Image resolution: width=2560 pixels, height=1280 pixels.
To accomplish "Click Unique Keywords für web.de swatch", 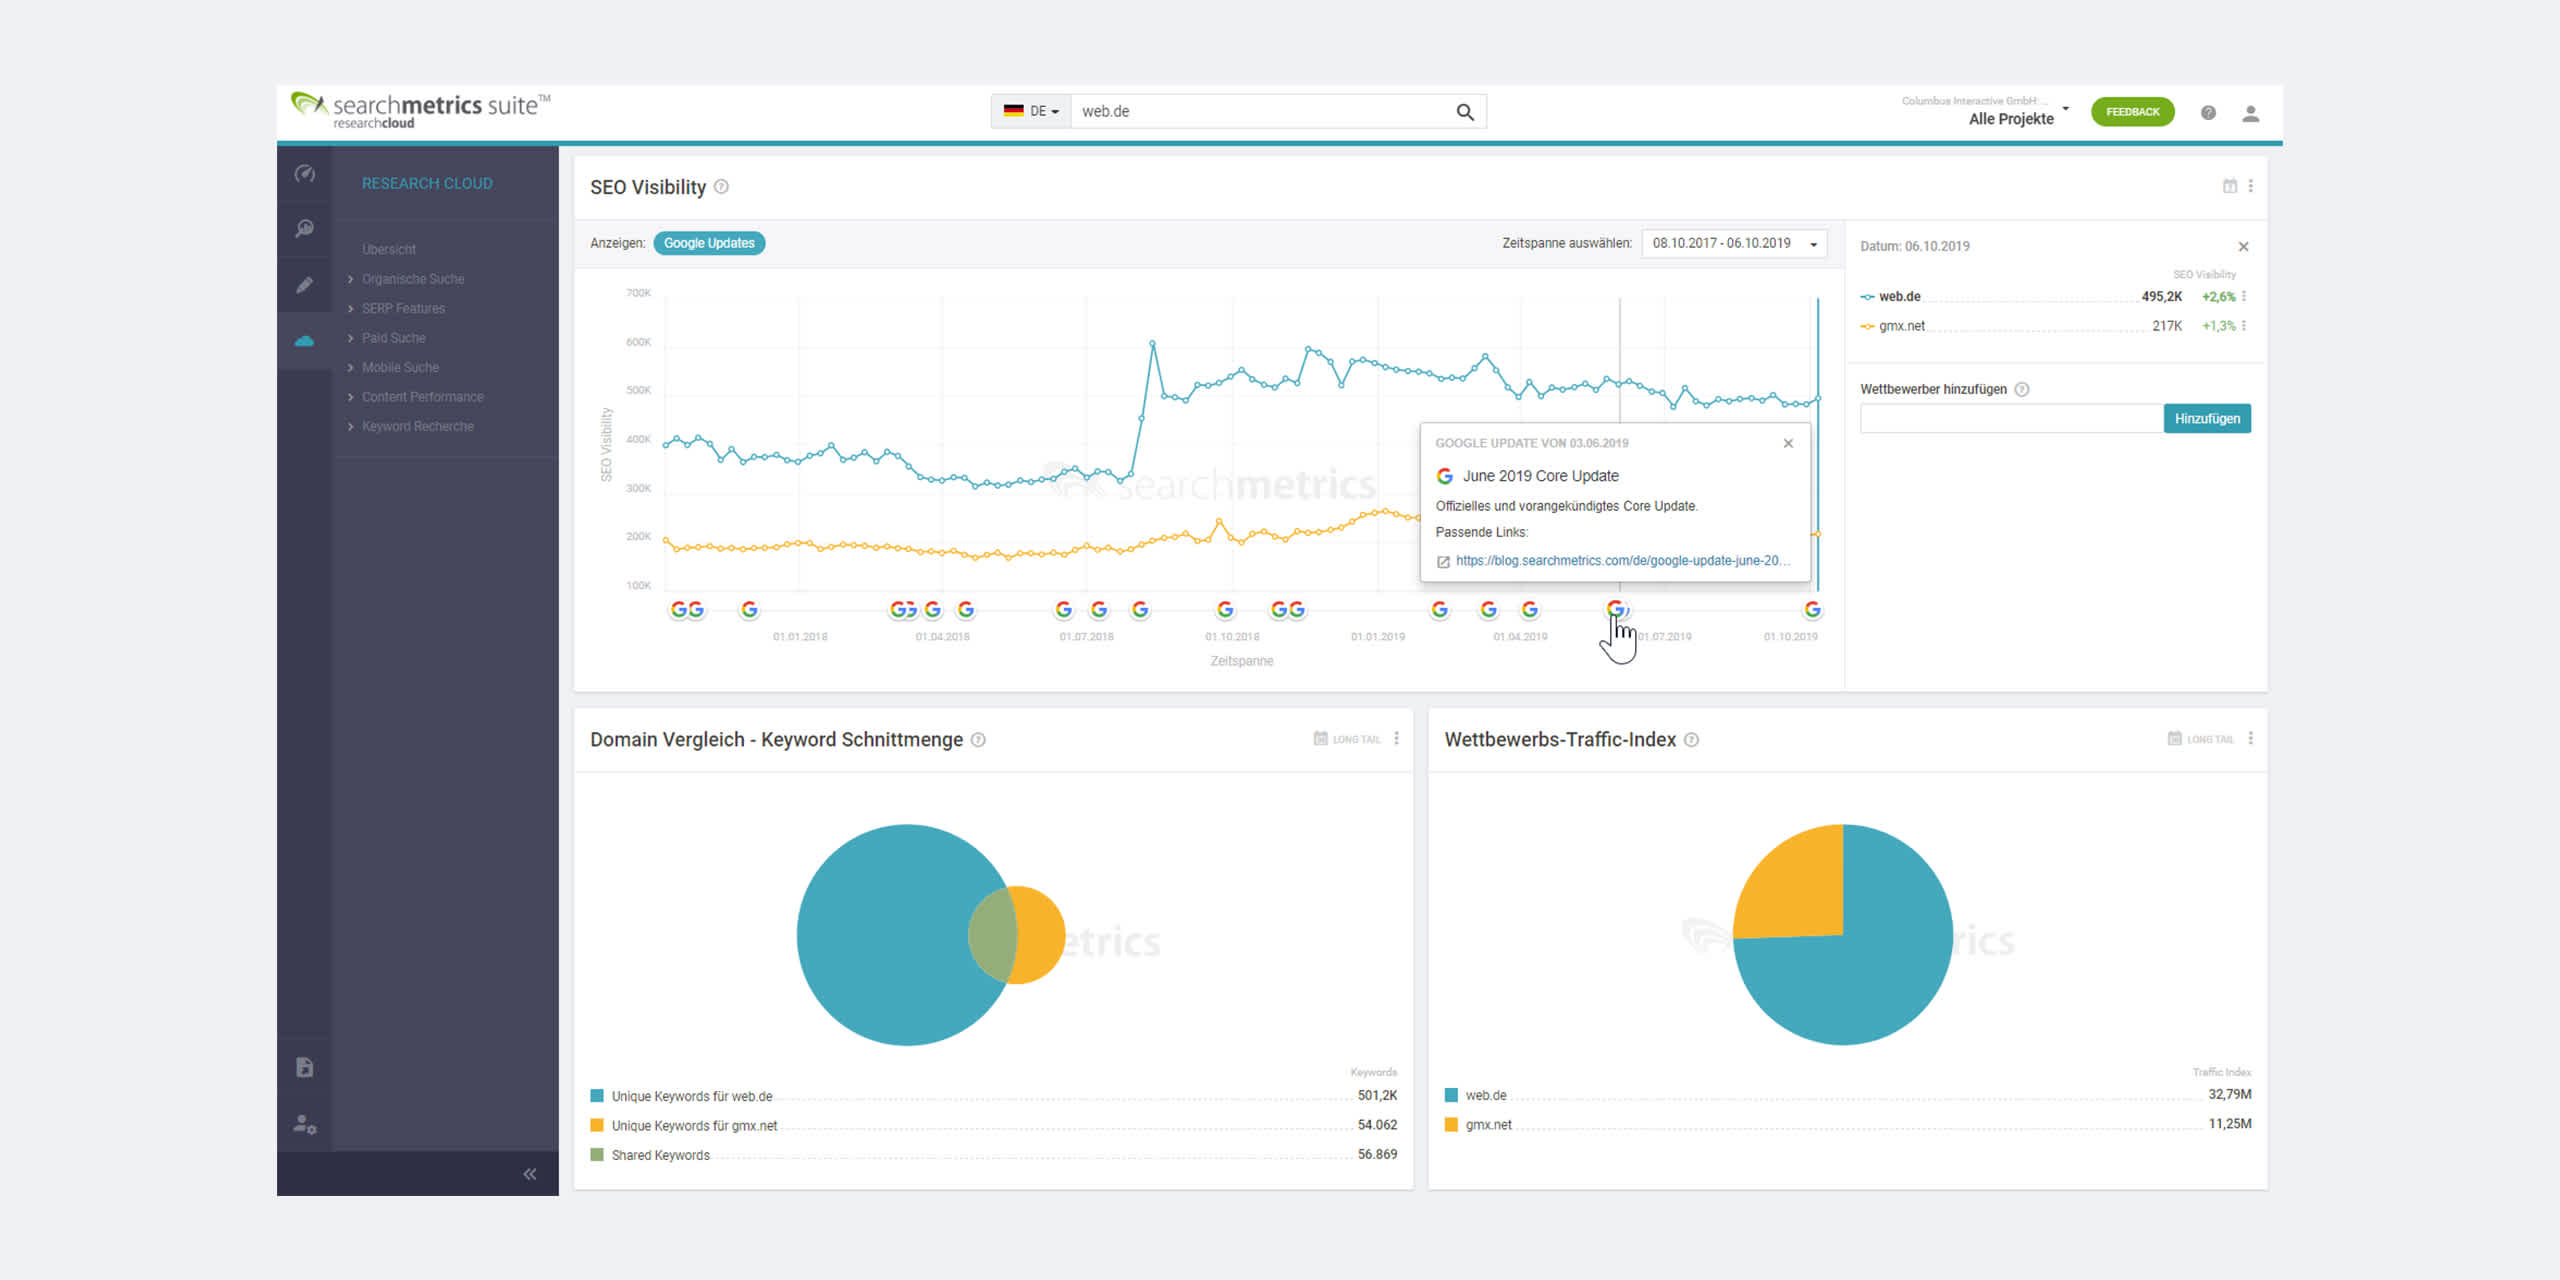I will [x=597, y=1096].
